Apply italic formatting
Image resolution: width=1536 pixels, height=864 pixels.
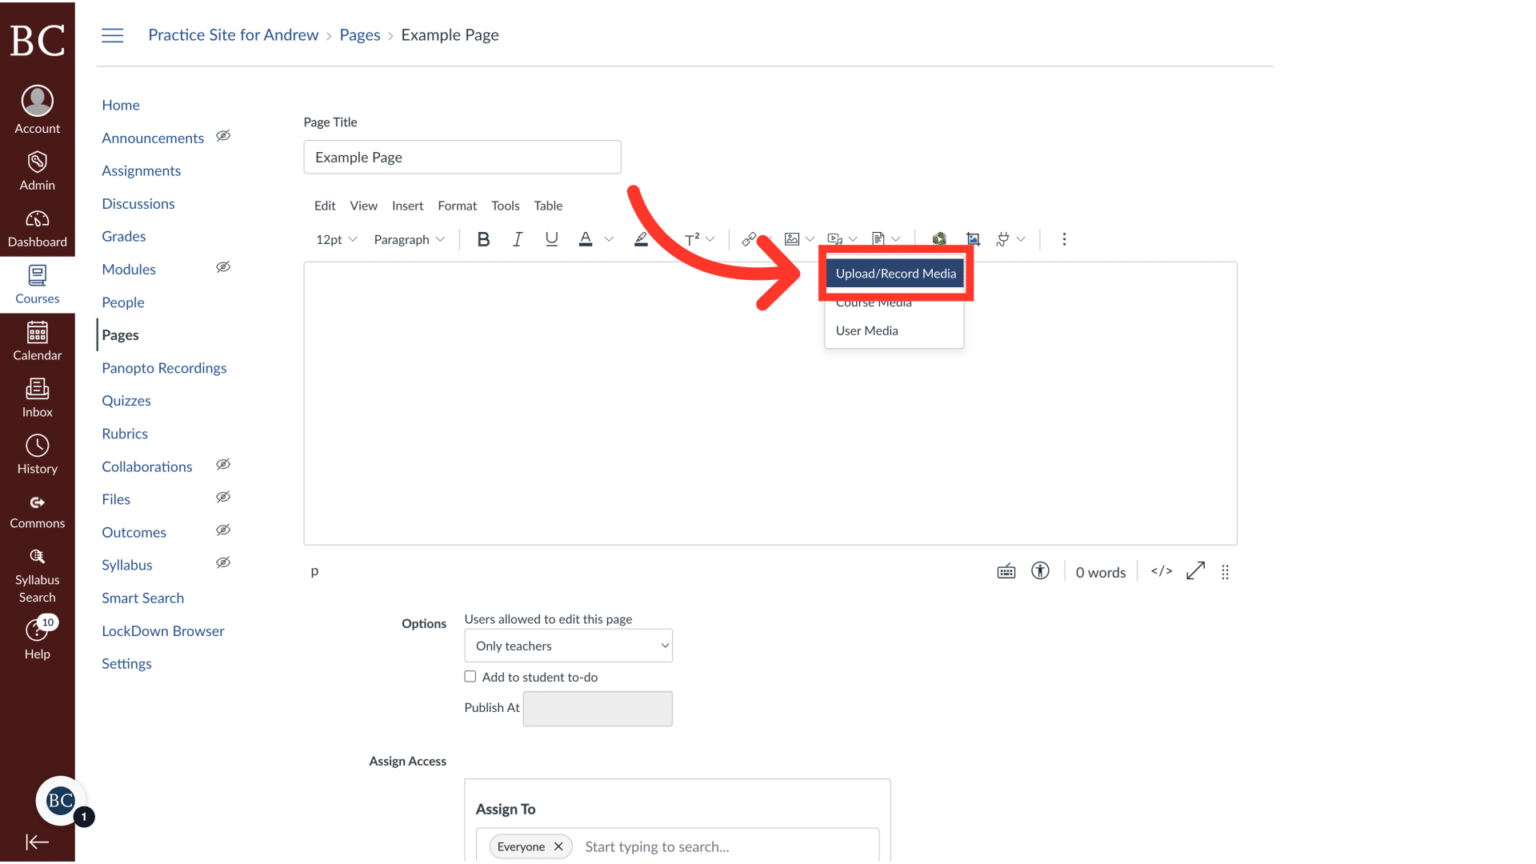point(517,239)
